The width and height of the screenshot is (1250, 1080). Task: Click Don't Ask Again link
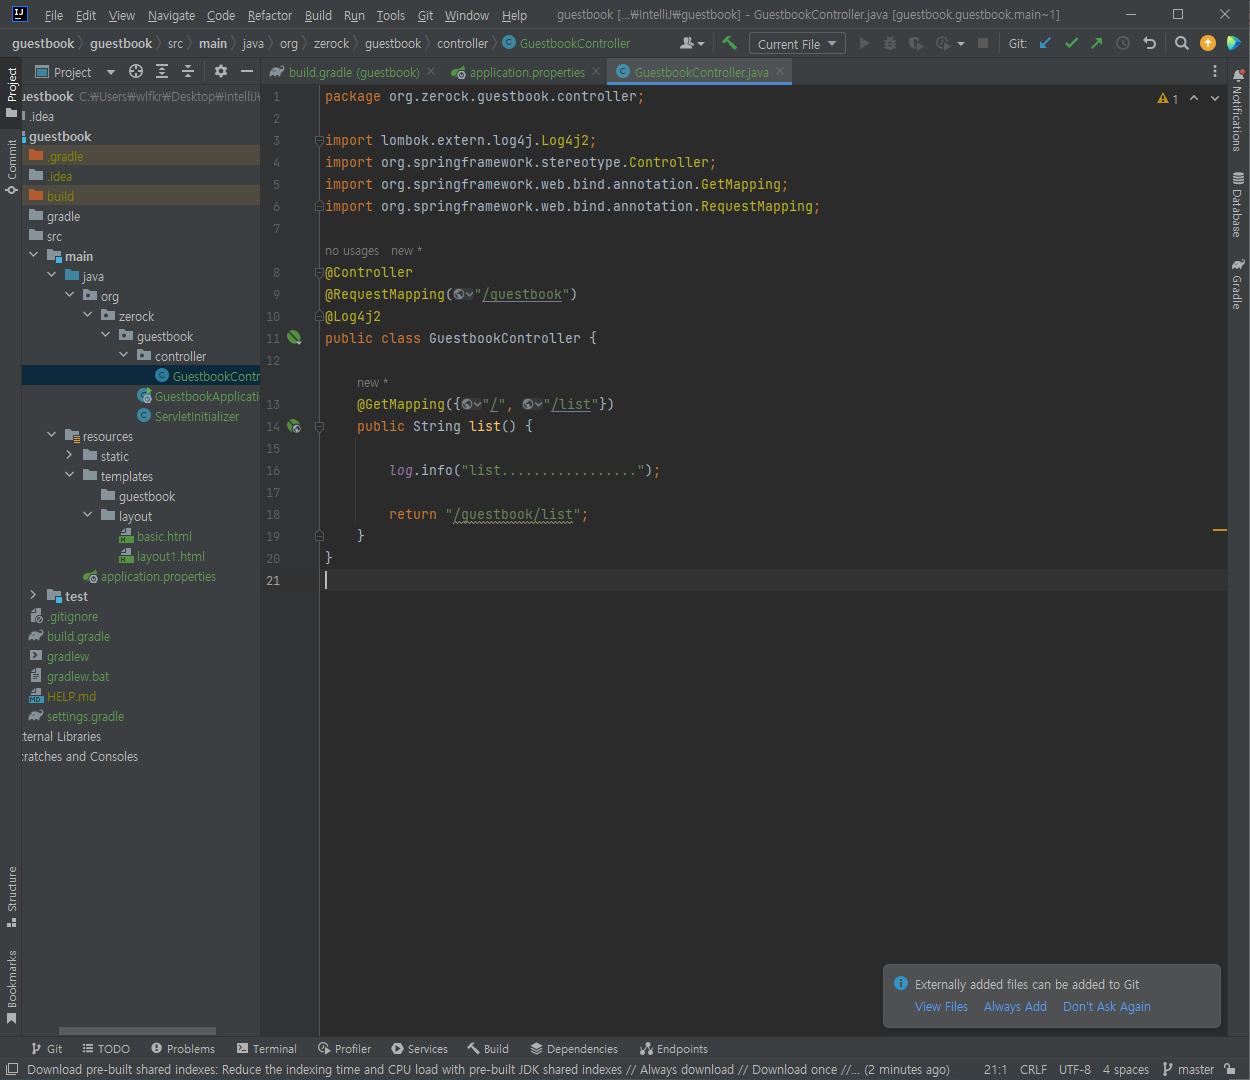(1106, 1006)
